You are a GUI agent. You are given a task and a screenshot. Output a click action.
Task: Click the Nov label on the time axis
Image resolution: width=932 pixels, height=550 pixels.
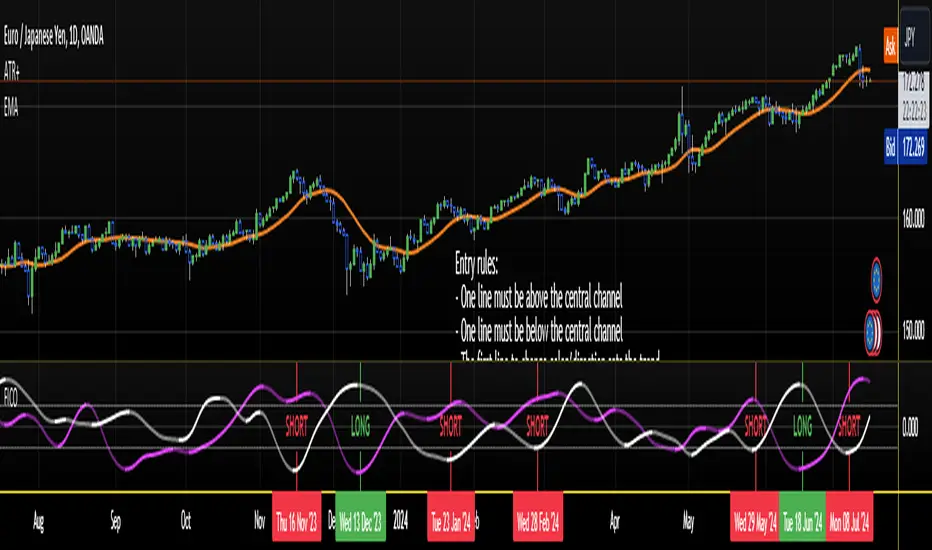(x=259, y=521)
